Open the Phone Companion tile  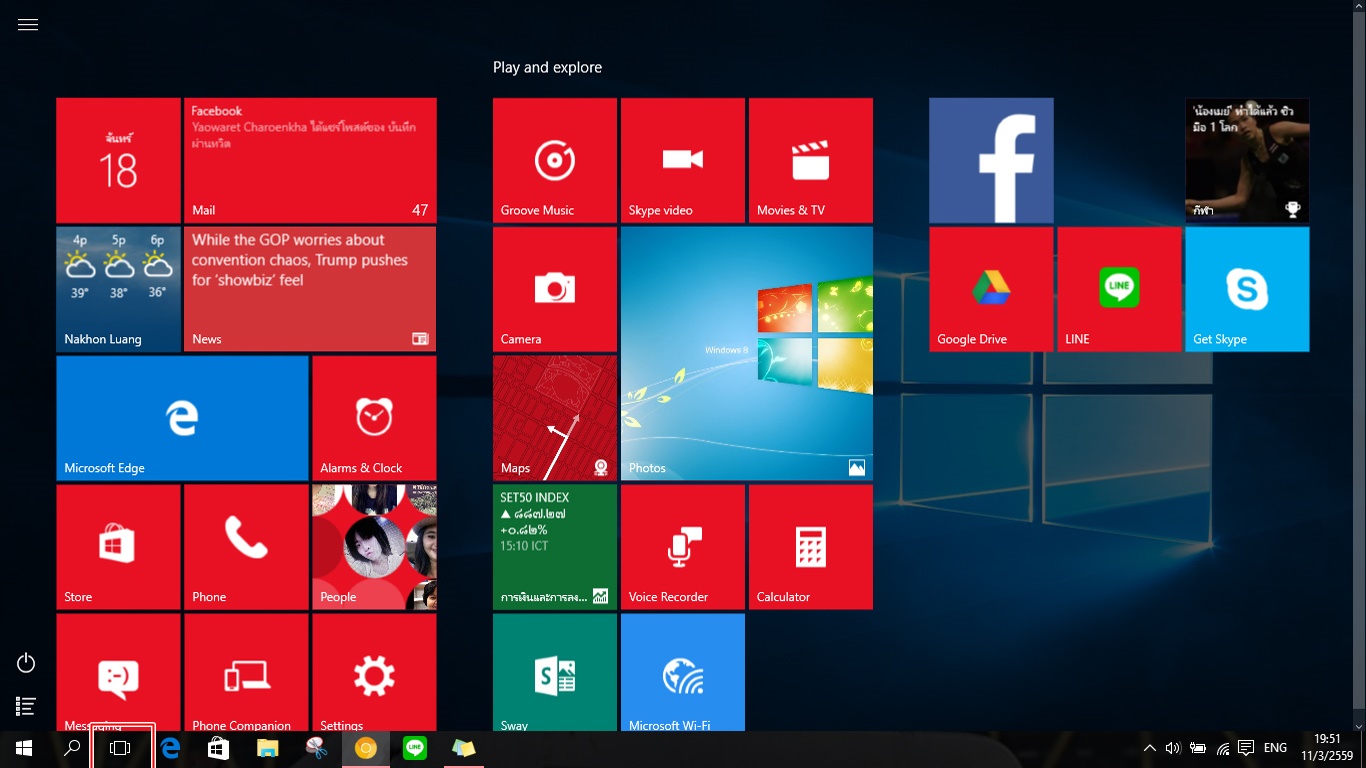246,672
